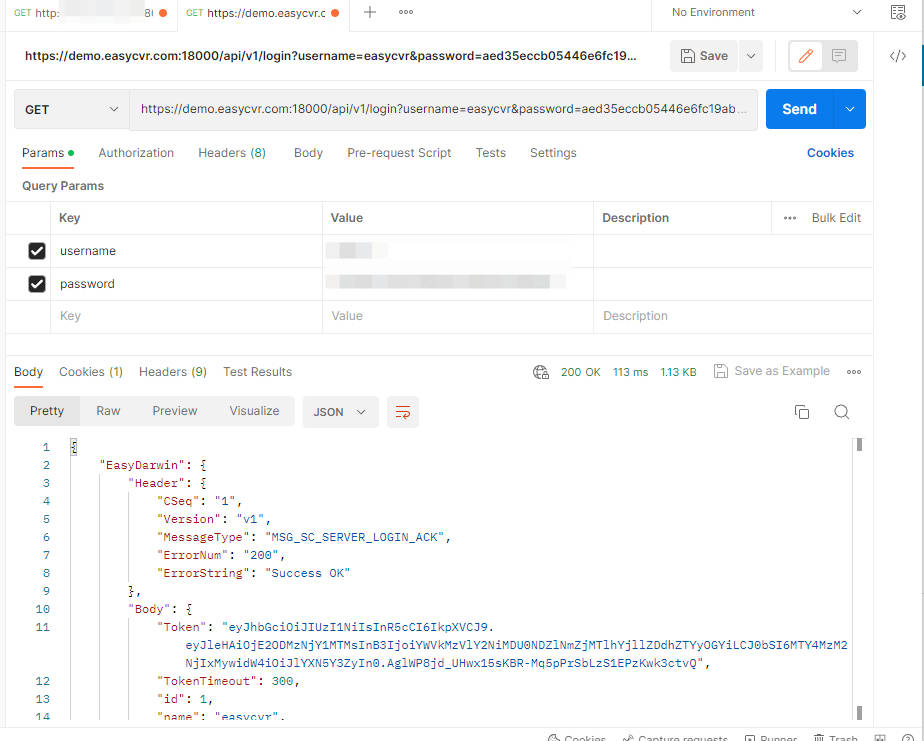Expand the Send button dropdown arrow
924x741 pixels.
850,109
